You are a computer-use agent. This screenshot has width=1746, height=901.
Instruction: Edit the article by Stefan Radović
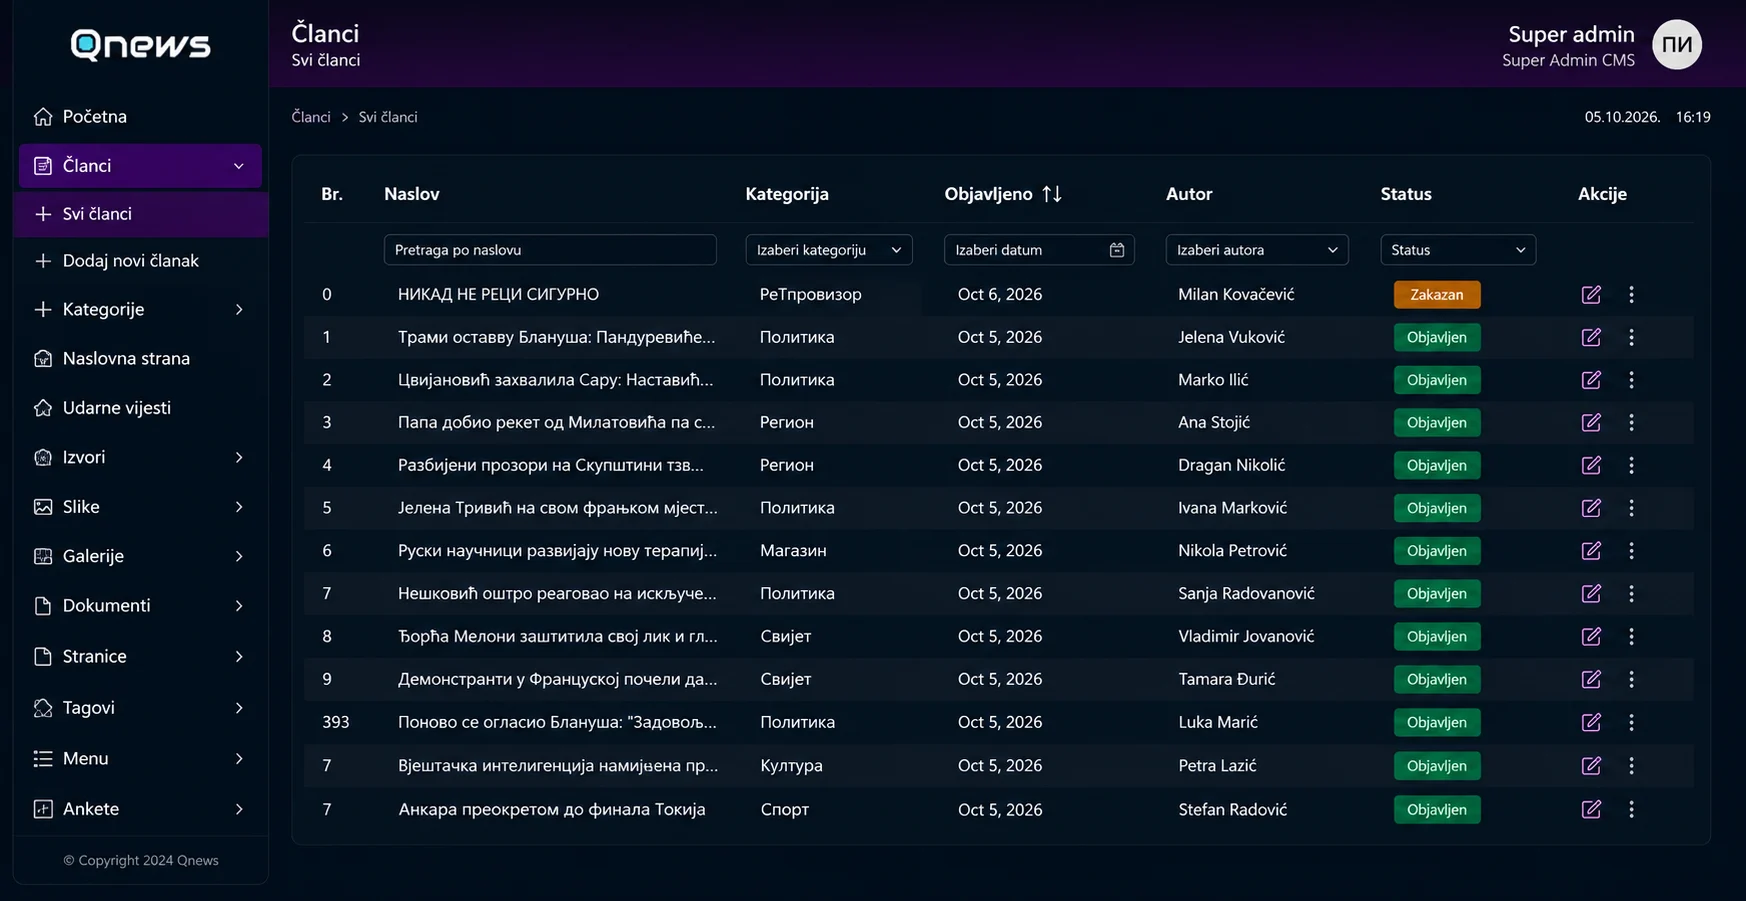(x=1591, y=809)
